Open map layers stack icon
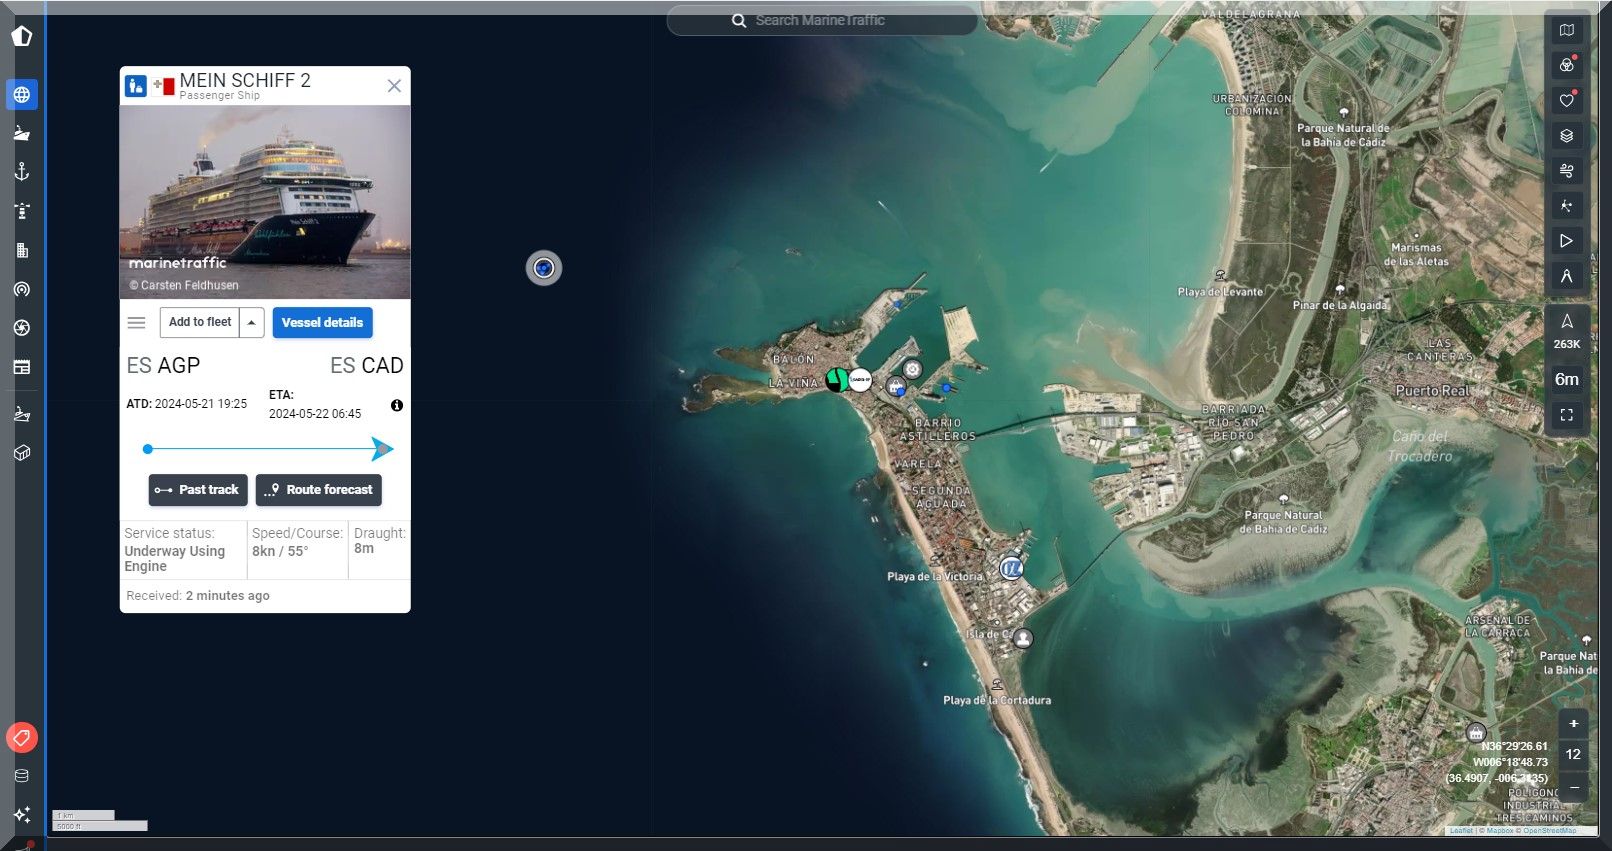This screenshot has height=851, width=1612. [1566, 136]
